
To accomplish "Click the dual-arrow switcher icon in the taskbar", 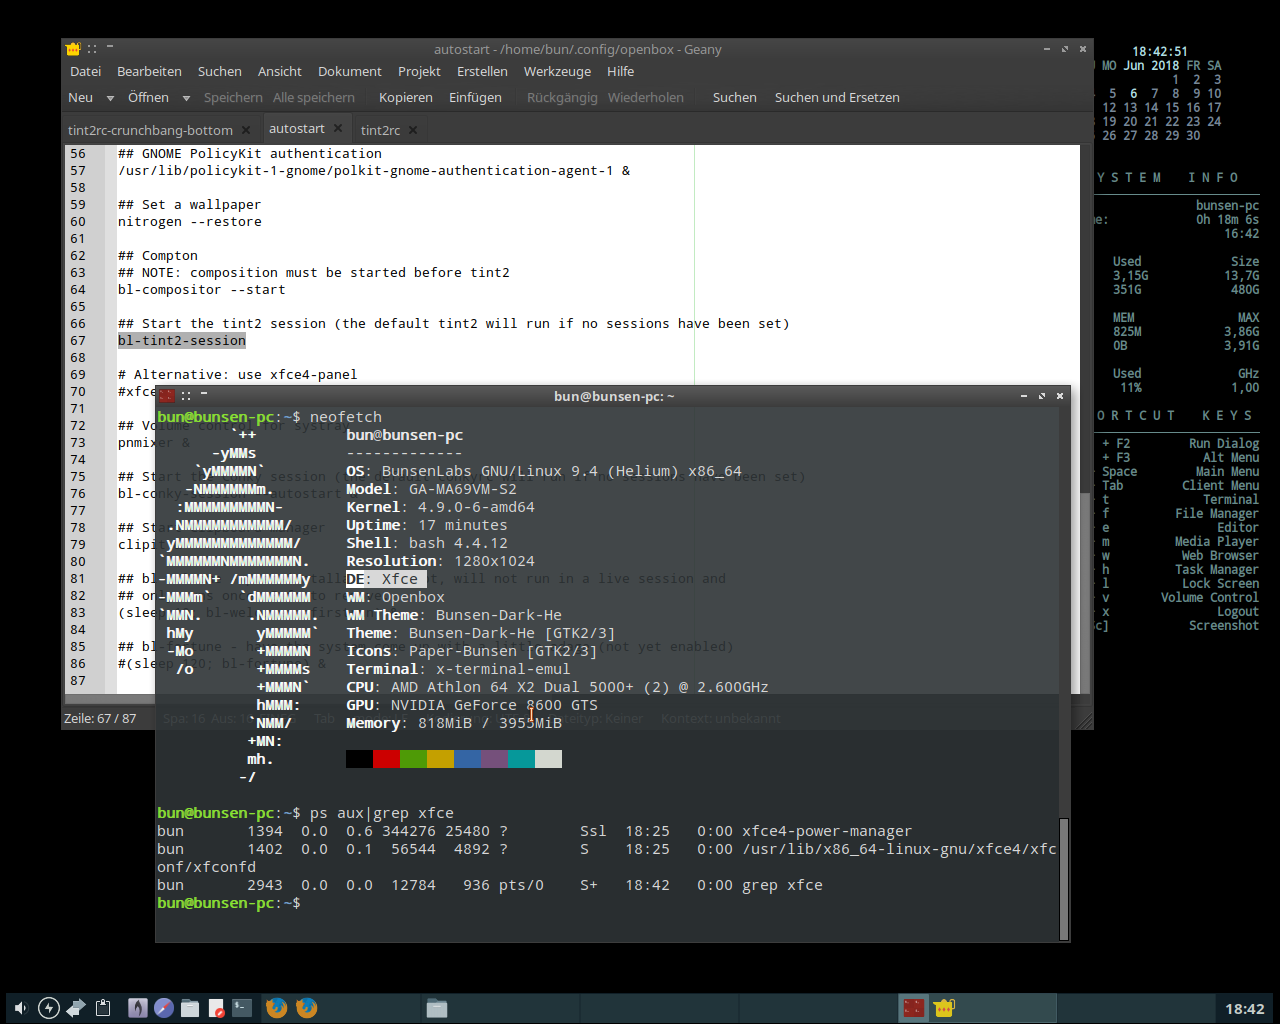I will tap(75, 1007).
